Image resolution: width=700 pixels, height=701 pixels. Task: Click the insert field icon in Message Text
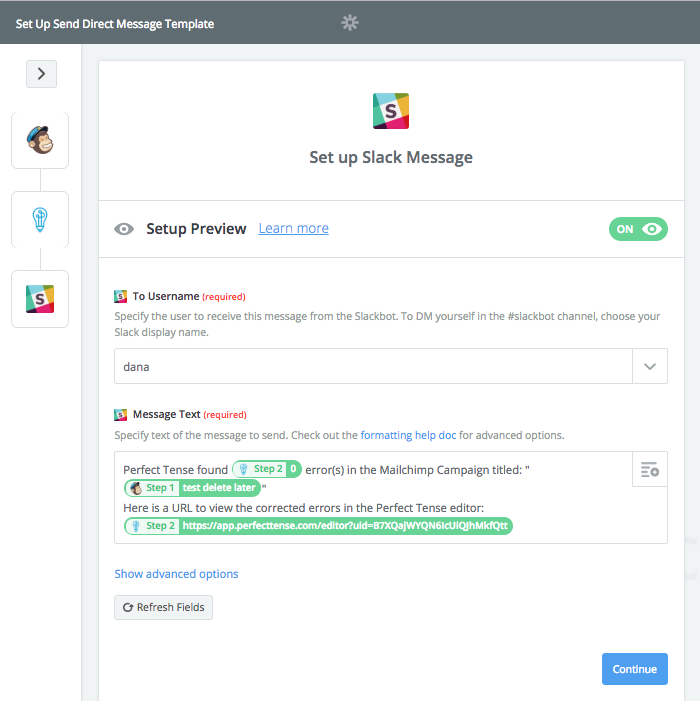[x=649, y=469]
